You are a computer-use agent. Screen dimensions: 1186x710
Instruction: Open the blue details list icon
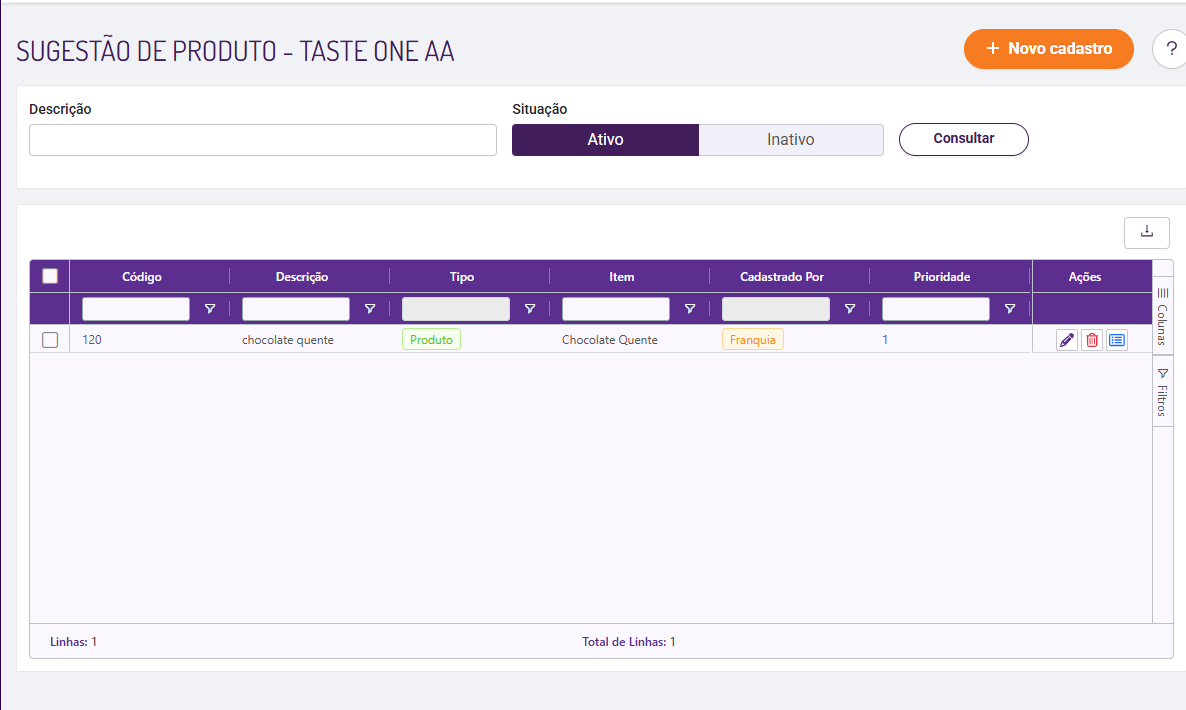(1117, 340)
